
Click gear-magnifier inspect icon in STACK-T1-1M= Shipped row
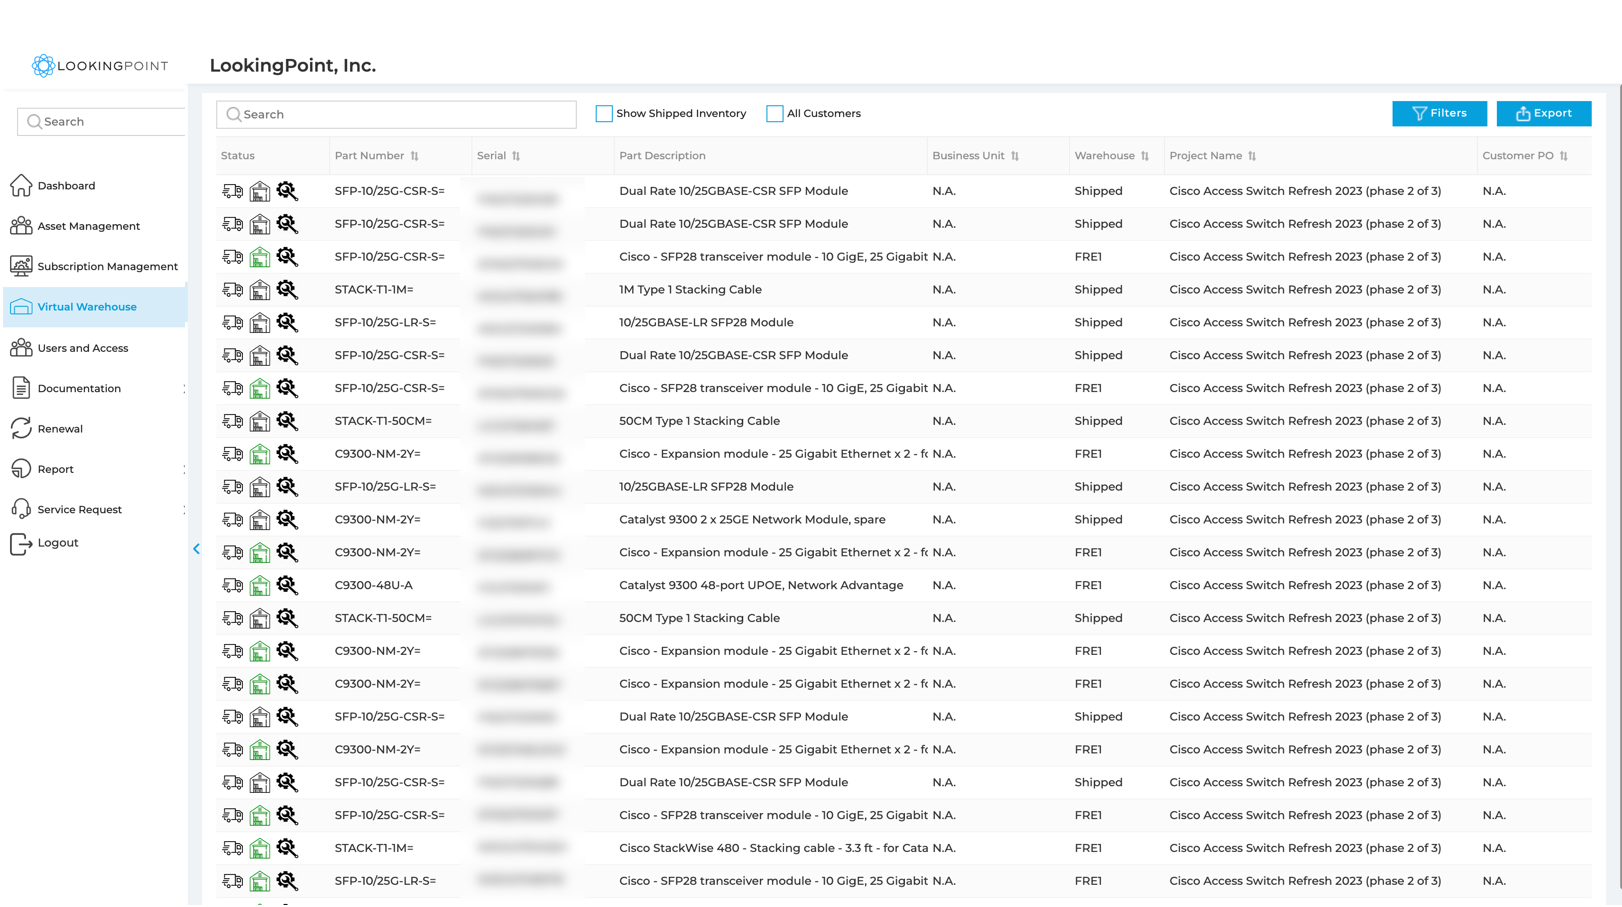(287, 290)
